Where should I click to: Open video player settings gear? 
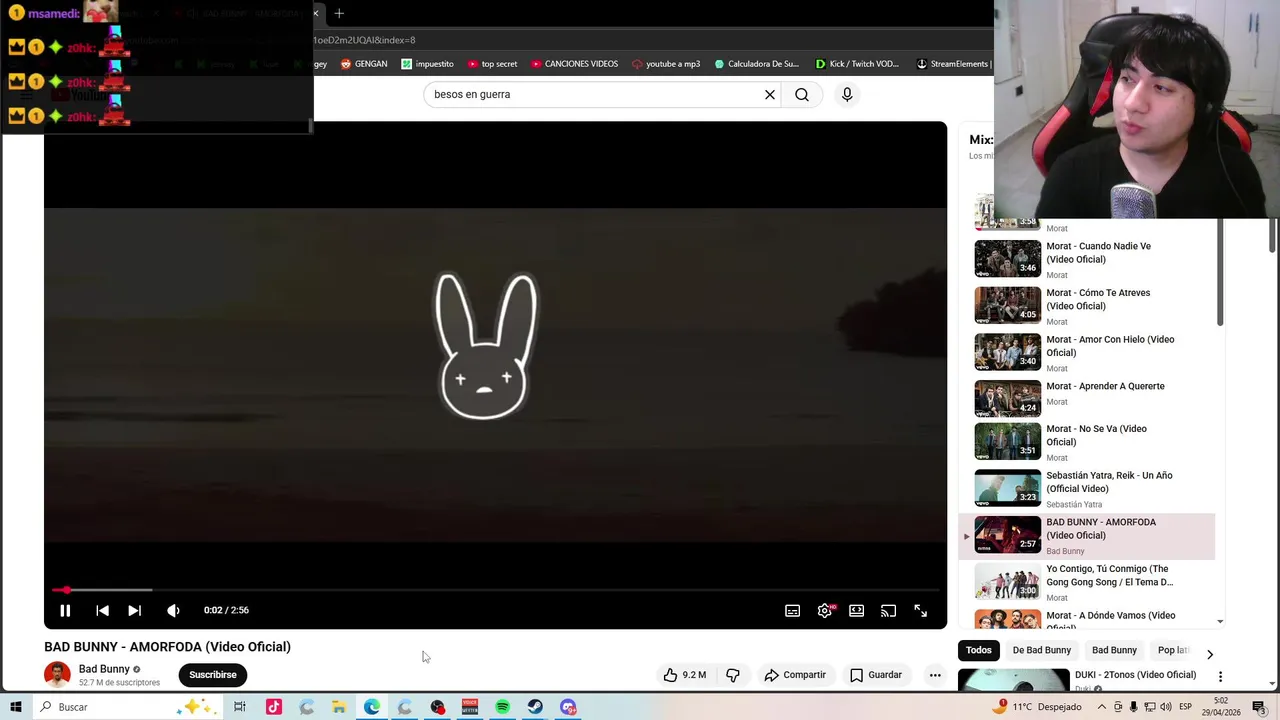pyautogui.click(x=825, y=610)
